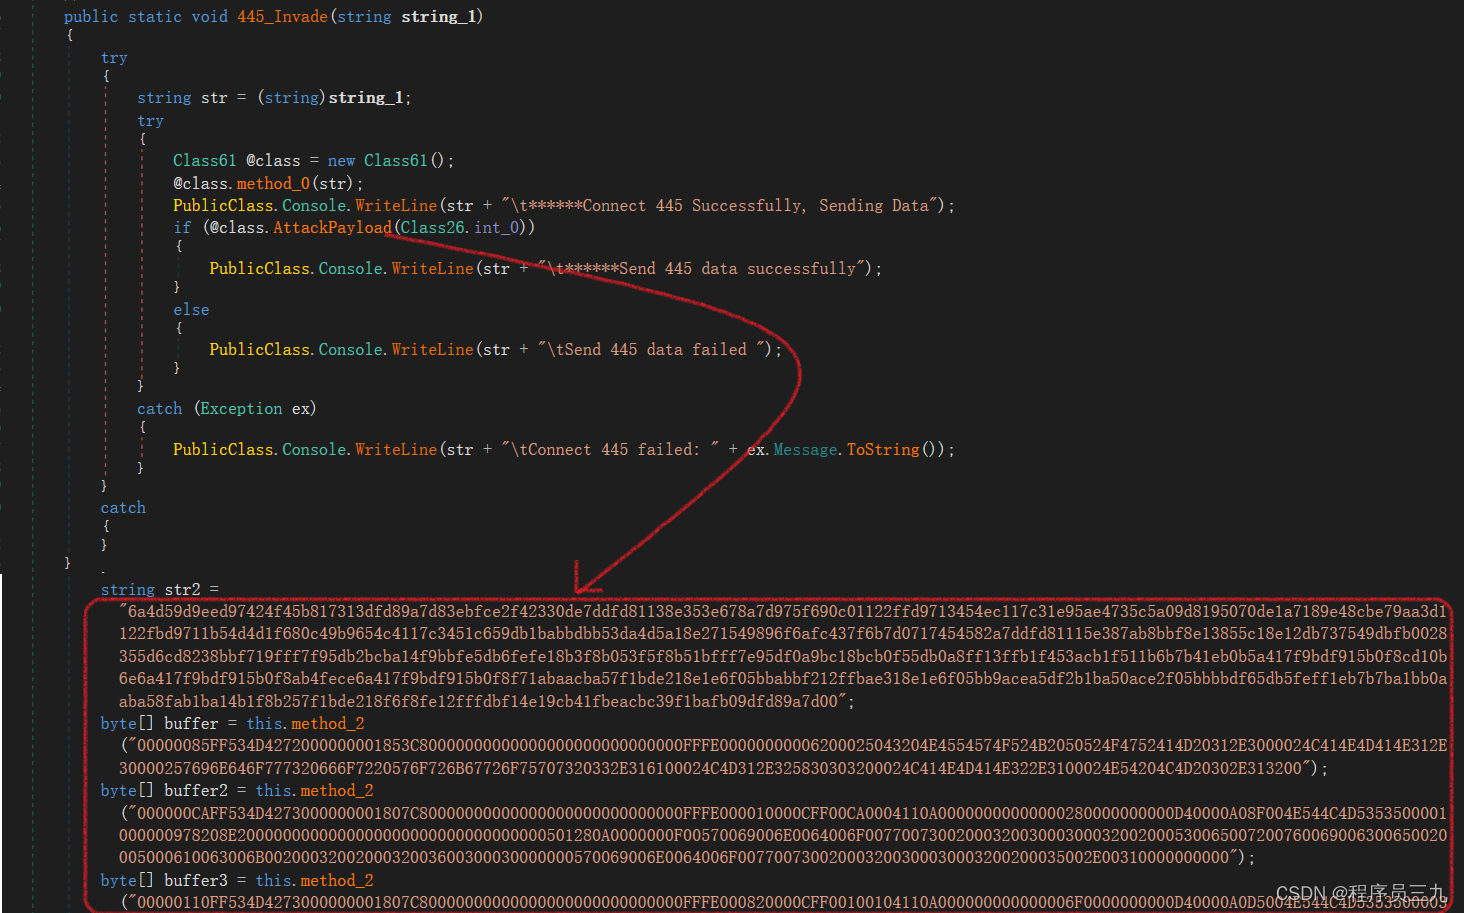Click WriteLine on the 'Connect 445 failed' line
Viewport: 1464px width, 913px height.
[396, 450]
